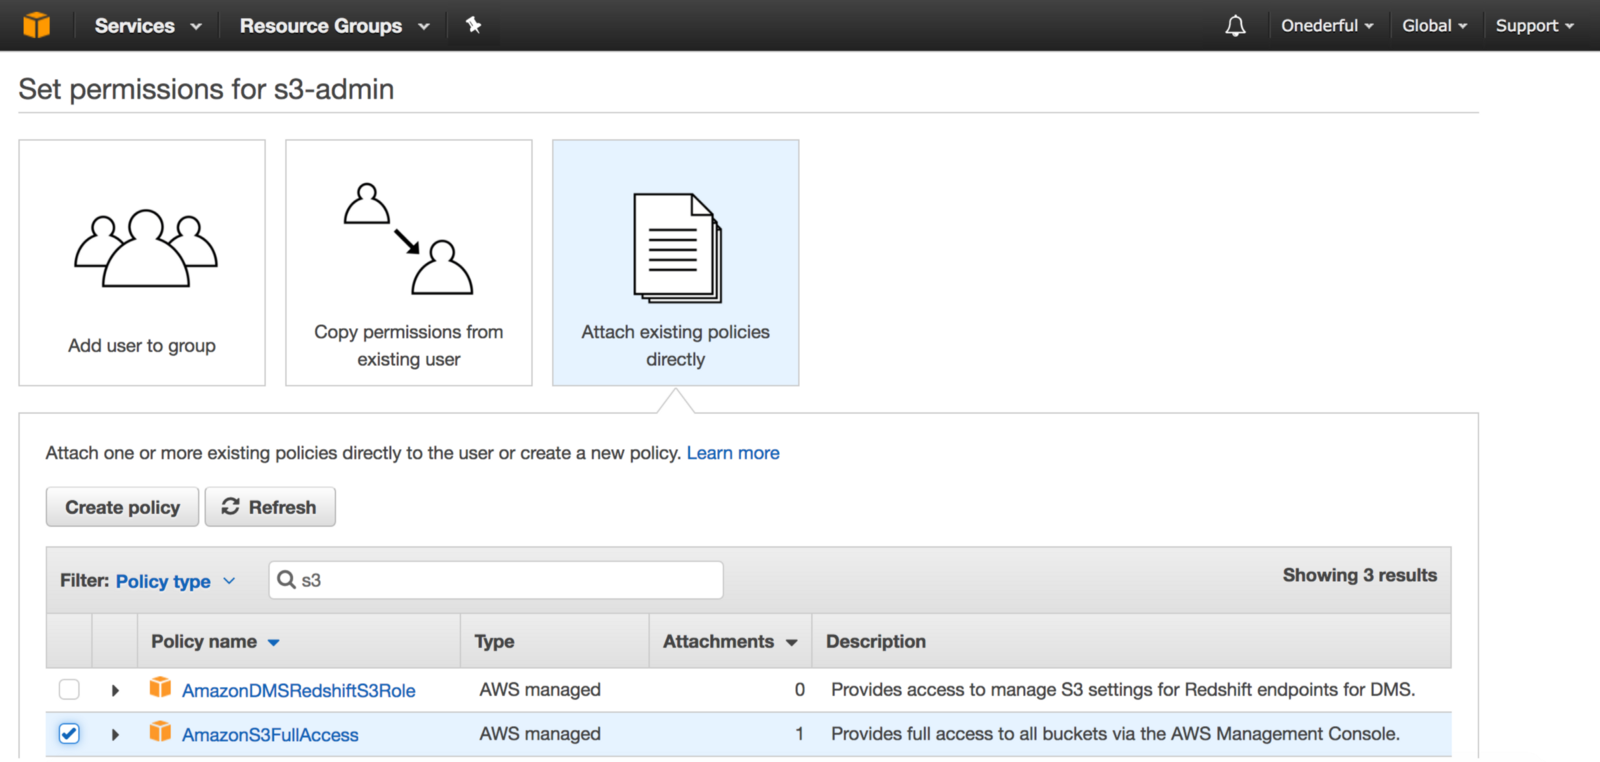Click the search magnifier icon in filter
This screenshot has width=1600, height=762.
tap(286, 580)
